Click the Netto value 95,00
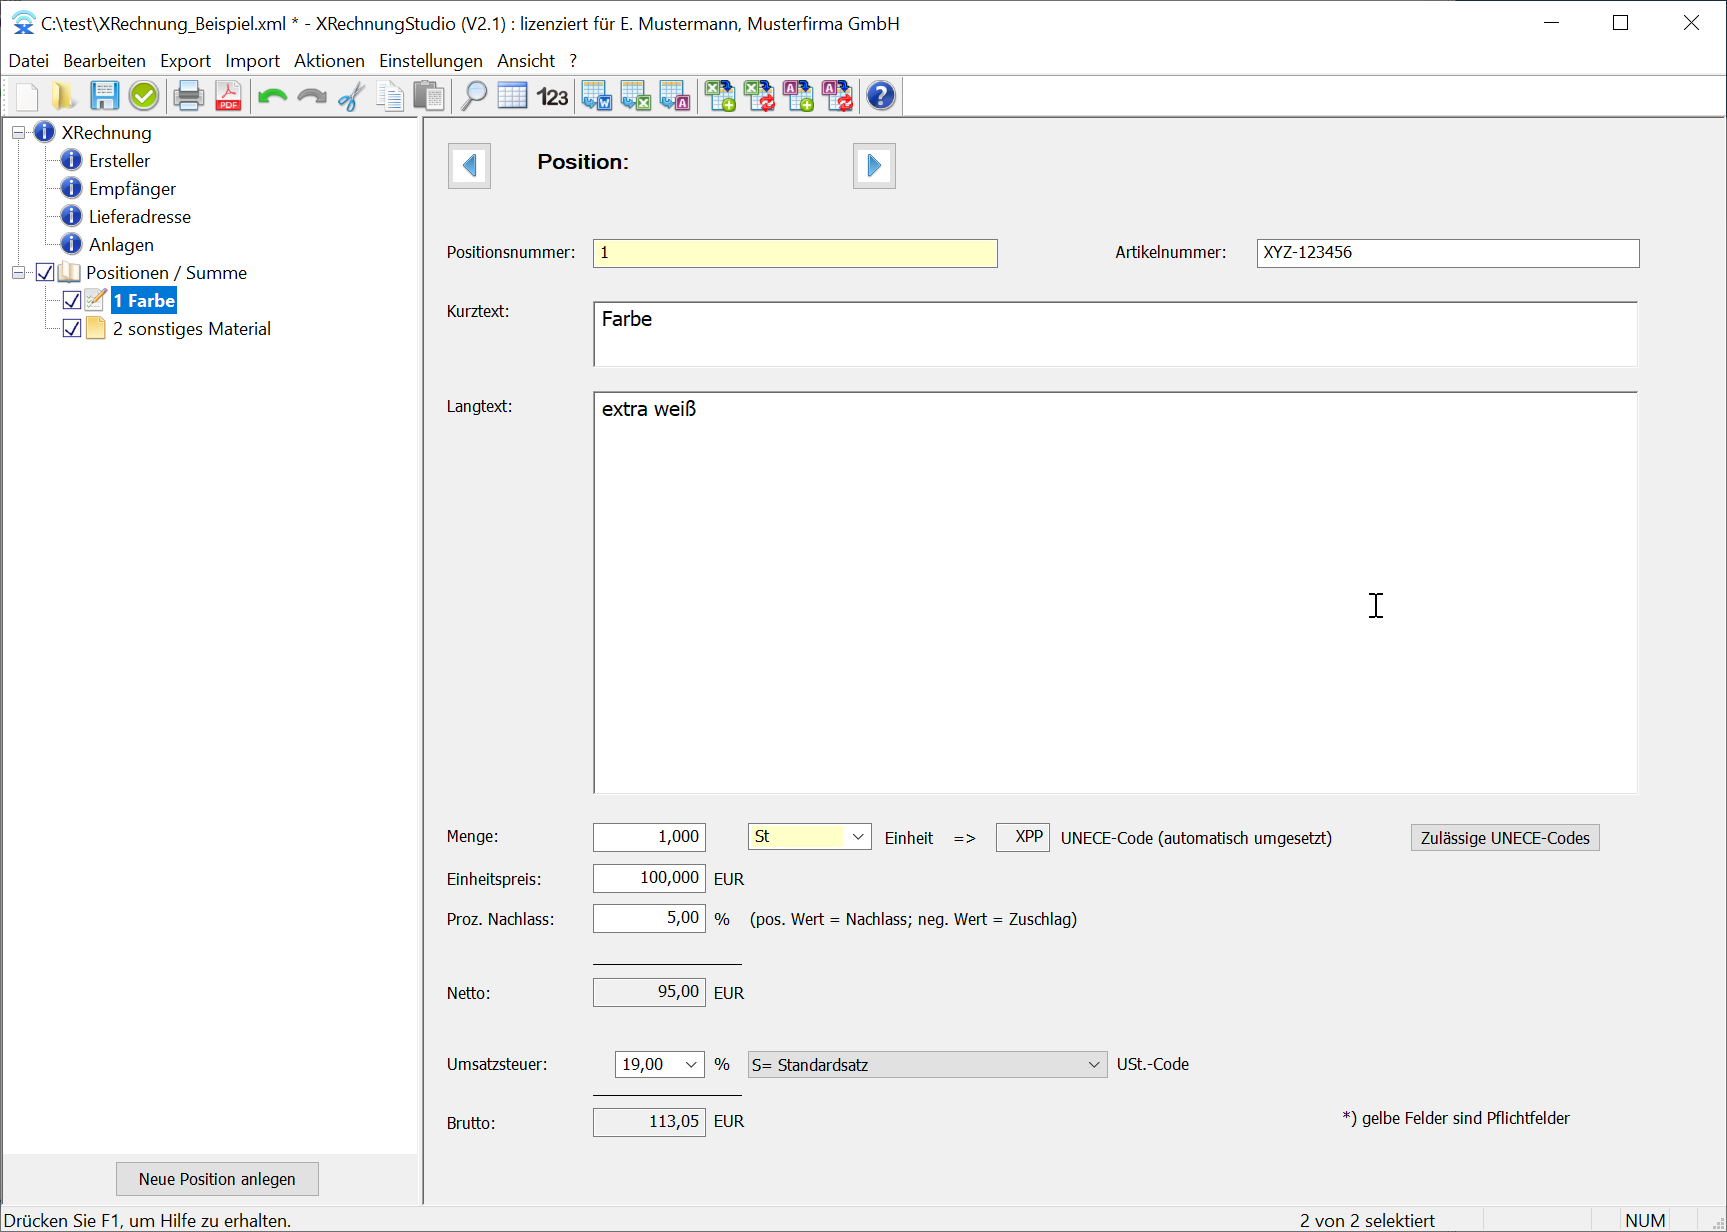The image size is (1727, 1232). [649, 992]
